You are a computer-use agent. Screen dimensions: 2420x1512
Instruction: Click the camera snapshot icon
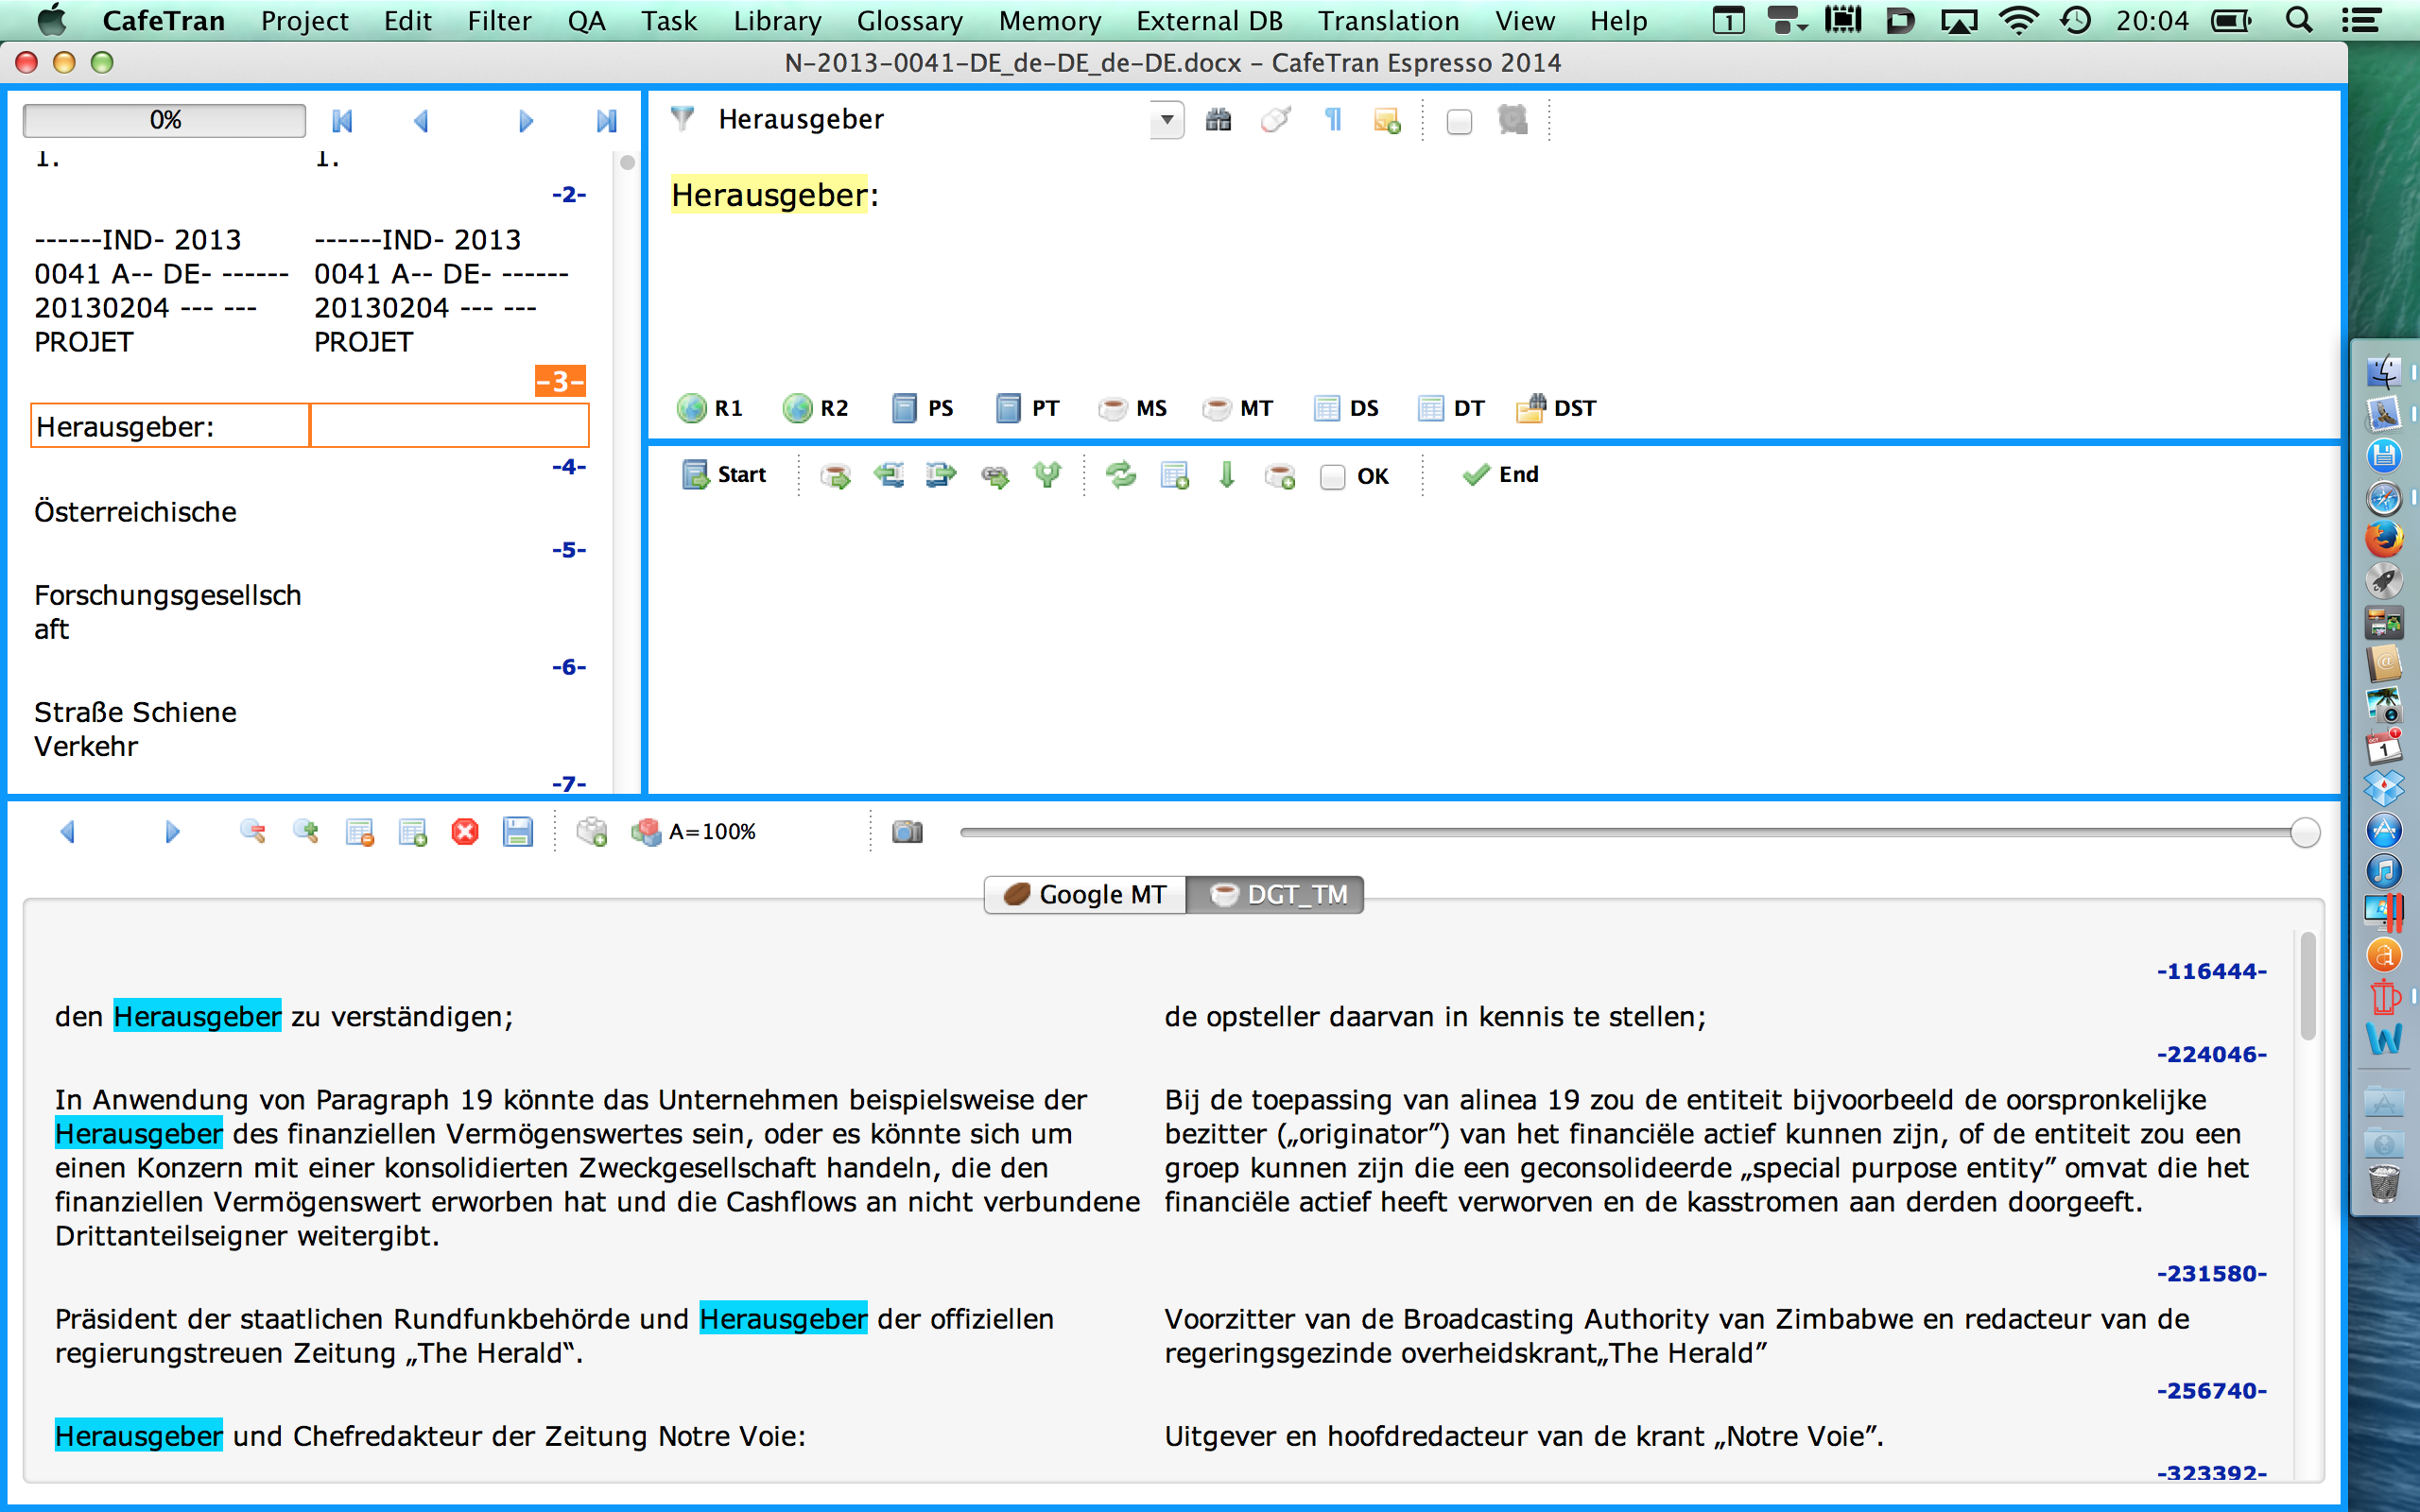907,832
